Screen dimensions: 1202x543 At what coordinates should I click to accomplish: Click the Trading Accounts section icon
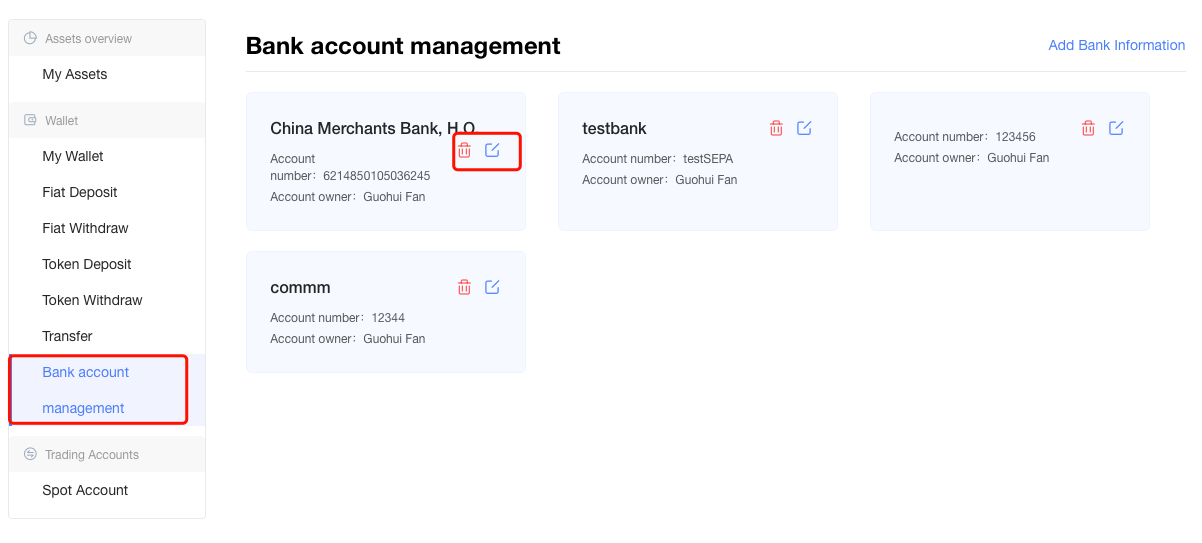[30, 454]
